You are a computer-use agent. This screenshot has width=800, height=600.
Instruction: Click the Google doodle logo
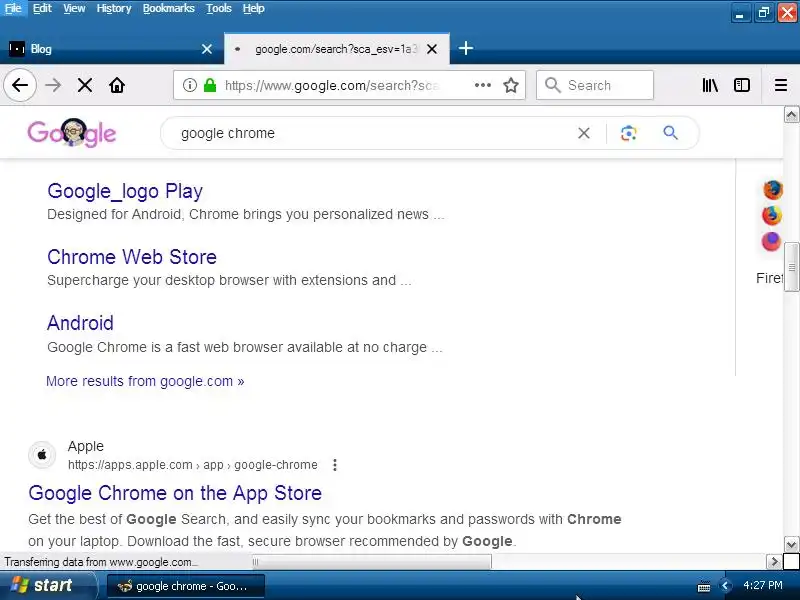(x=72, y=133)
